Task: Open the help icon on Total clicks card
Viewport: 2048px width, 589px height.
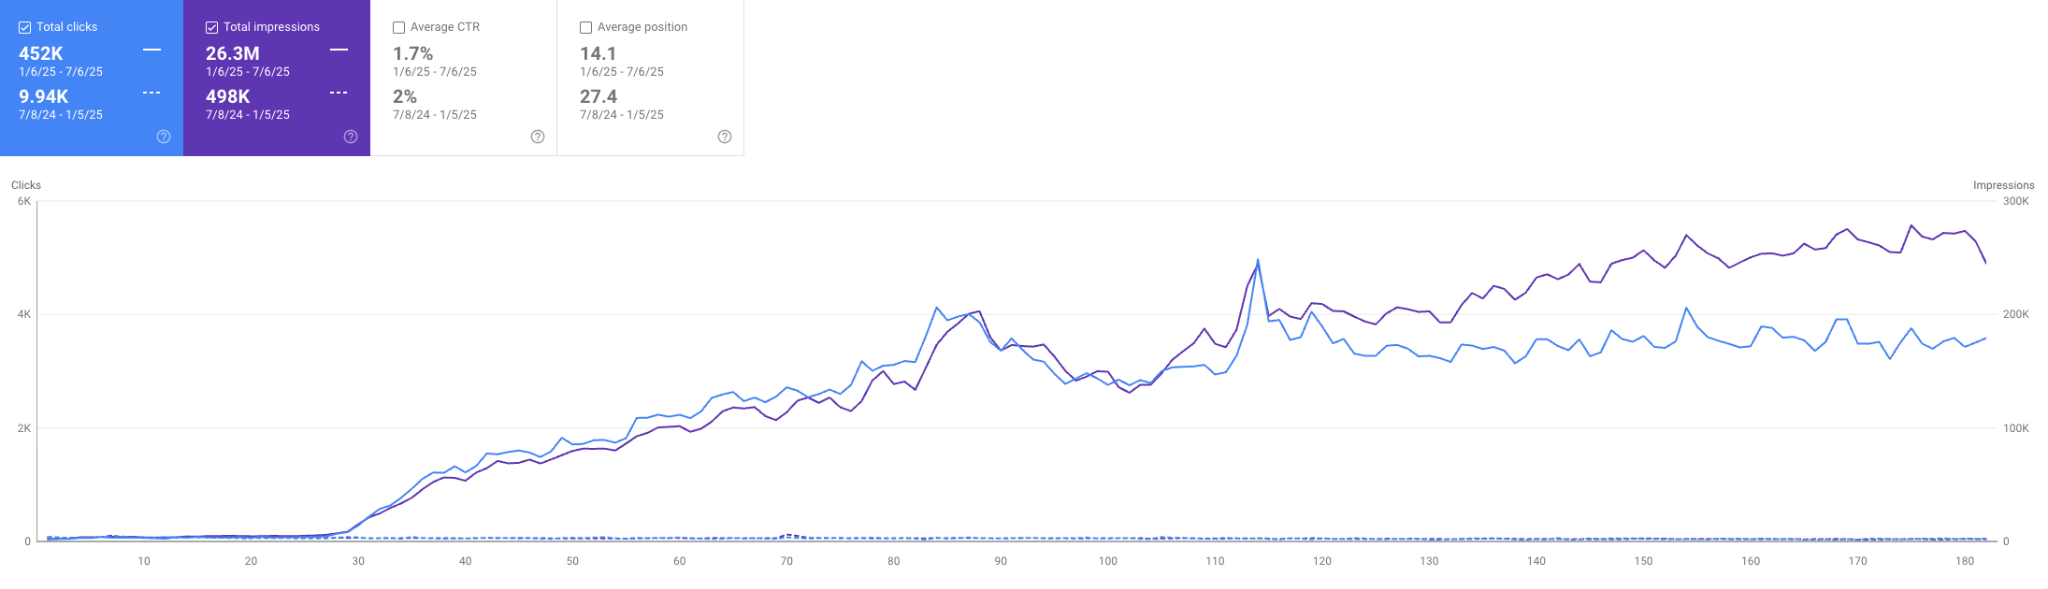Action: click(164, 137)
